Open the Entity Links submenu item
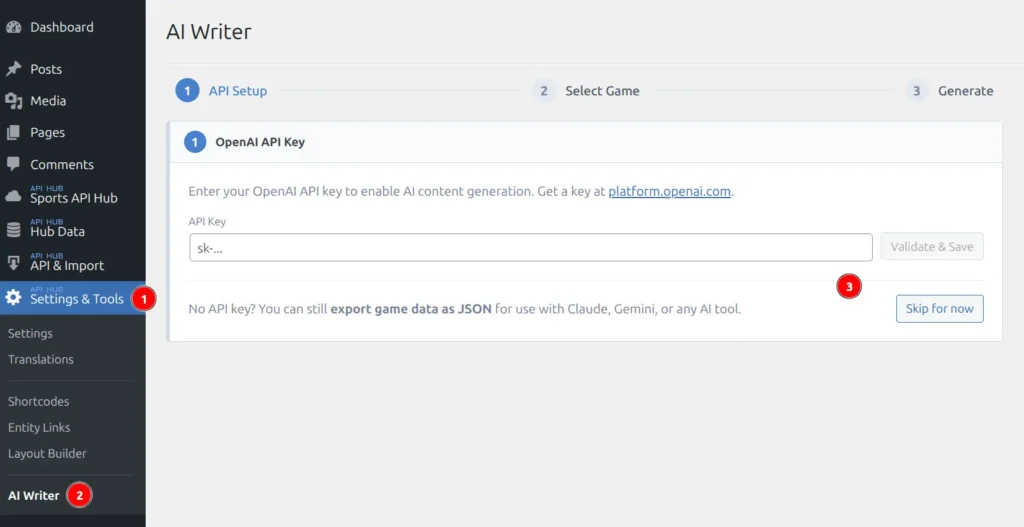This screenshot has width=1024, height=527. (x=39, y=428)
